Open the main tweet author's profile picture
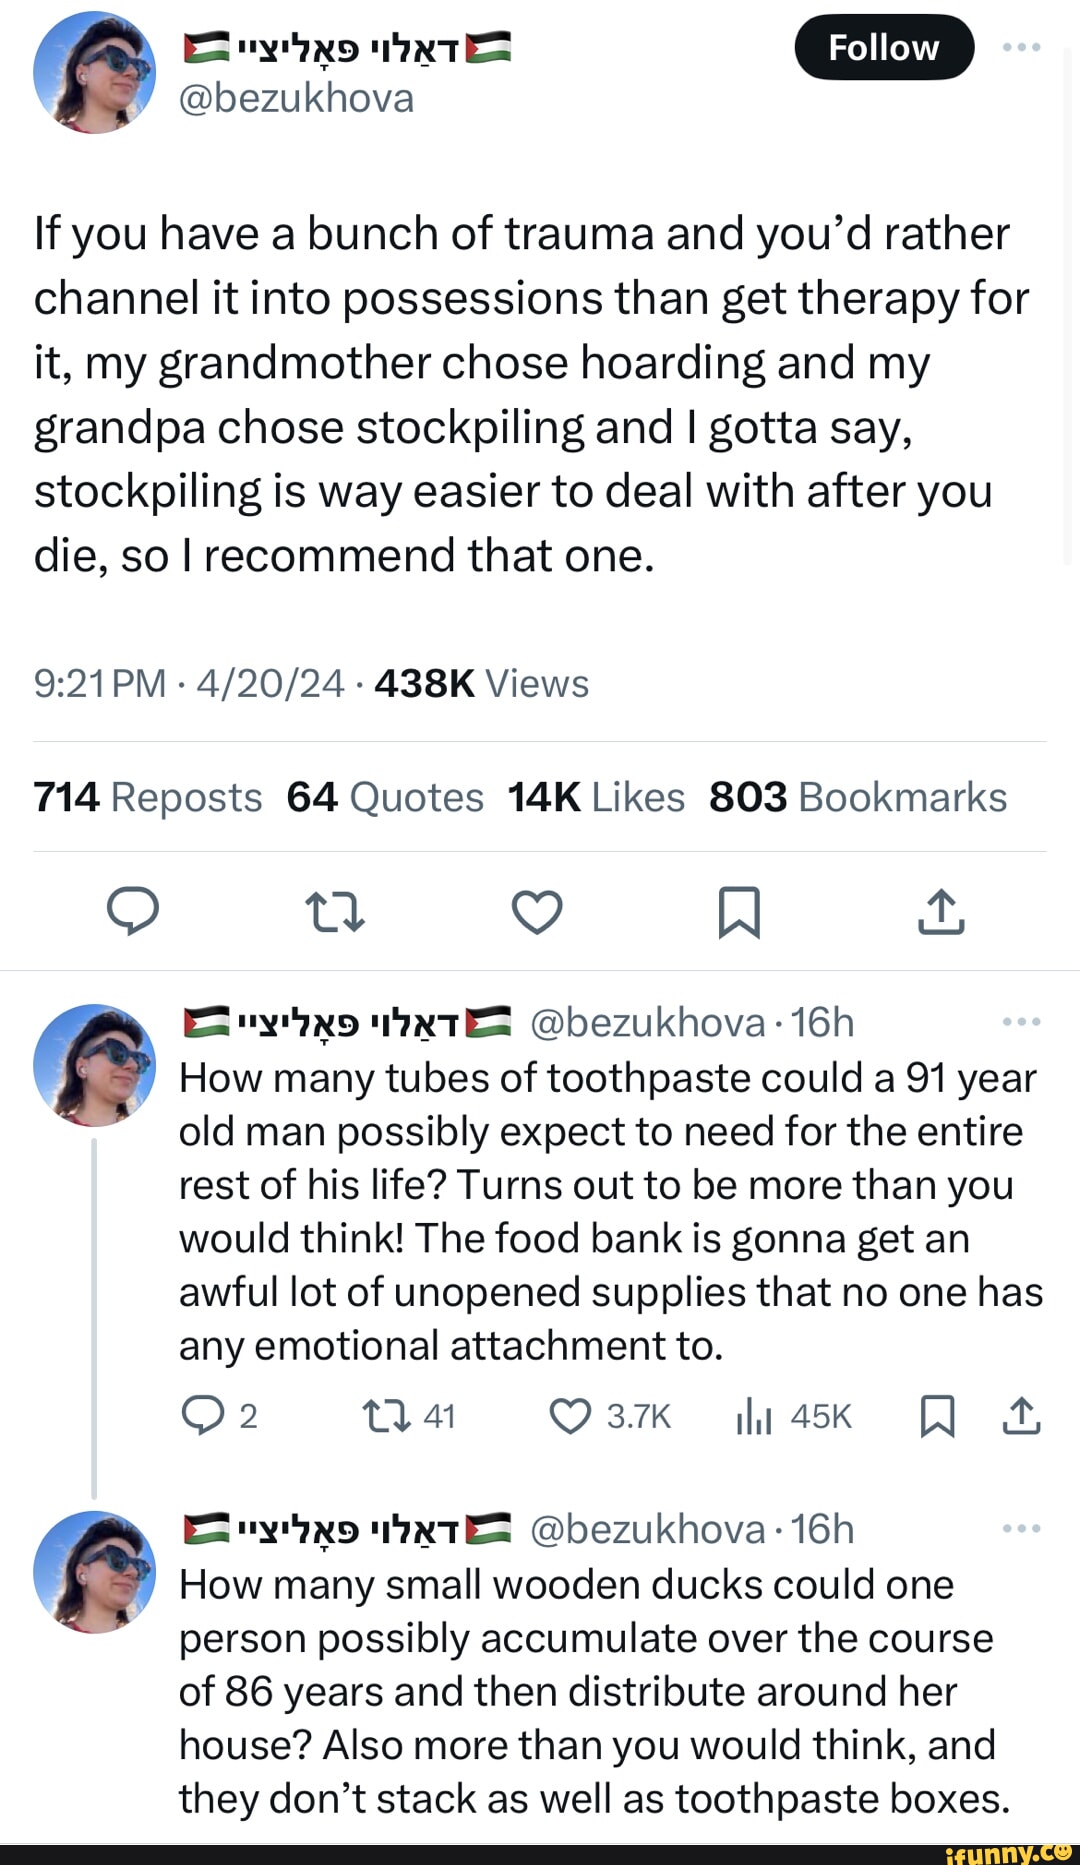This screenshot has width=1080, height=1865. point(95,72)
